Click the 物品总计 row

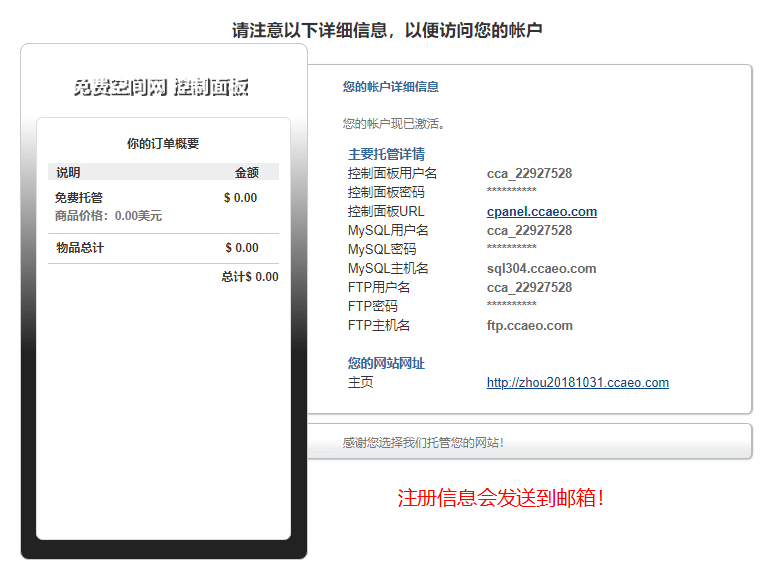[80, 248]
